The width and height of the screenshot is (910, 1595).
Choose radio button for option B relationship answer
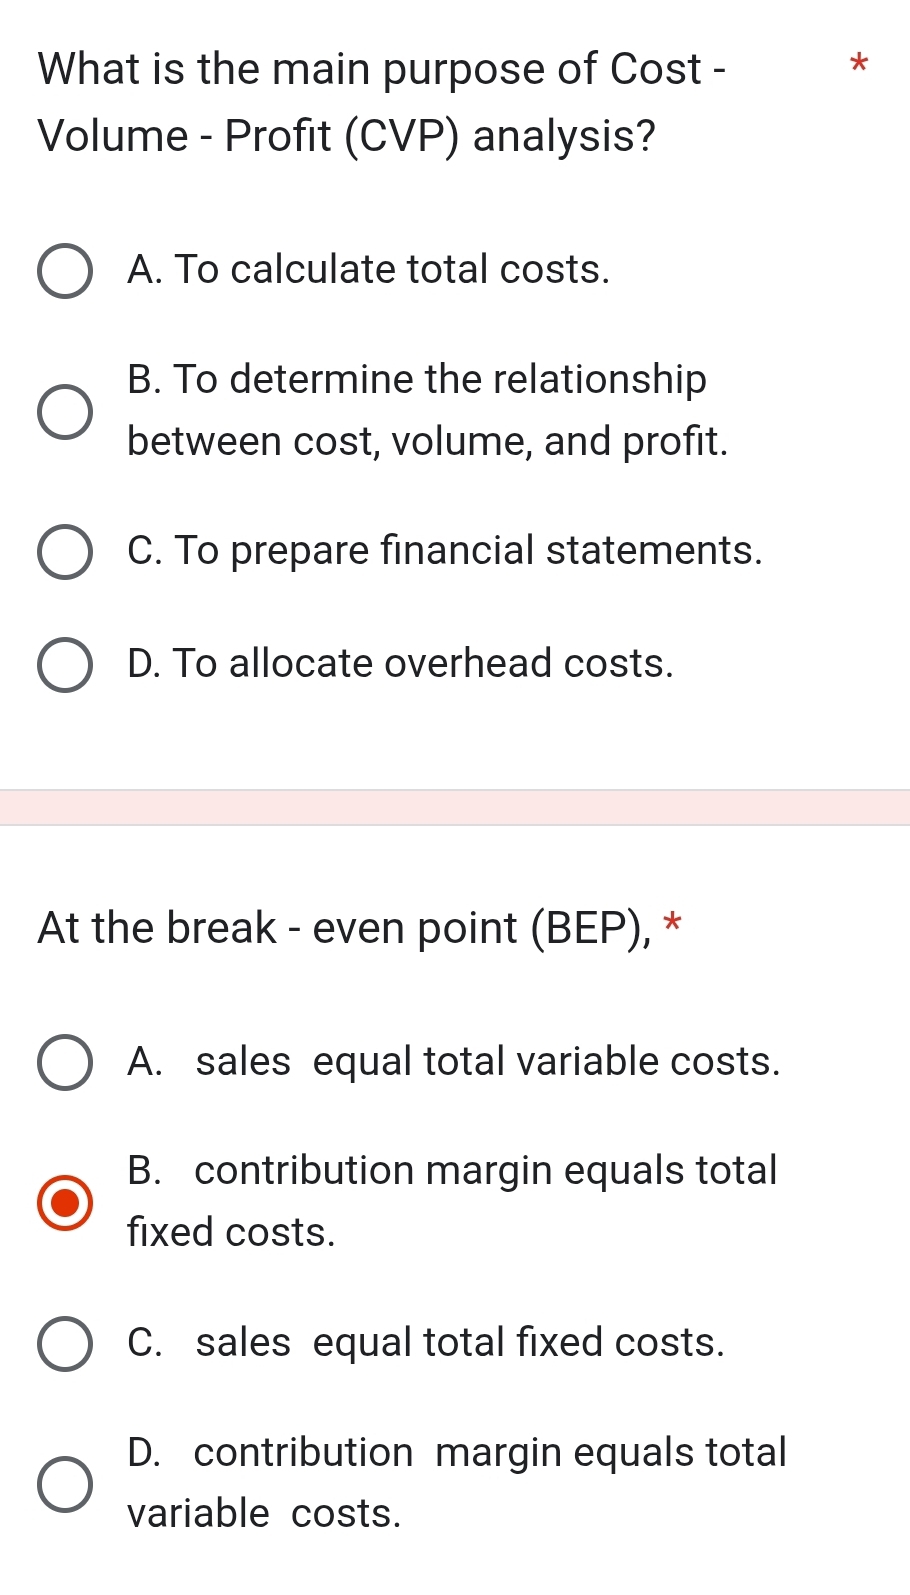click(65, 411)
